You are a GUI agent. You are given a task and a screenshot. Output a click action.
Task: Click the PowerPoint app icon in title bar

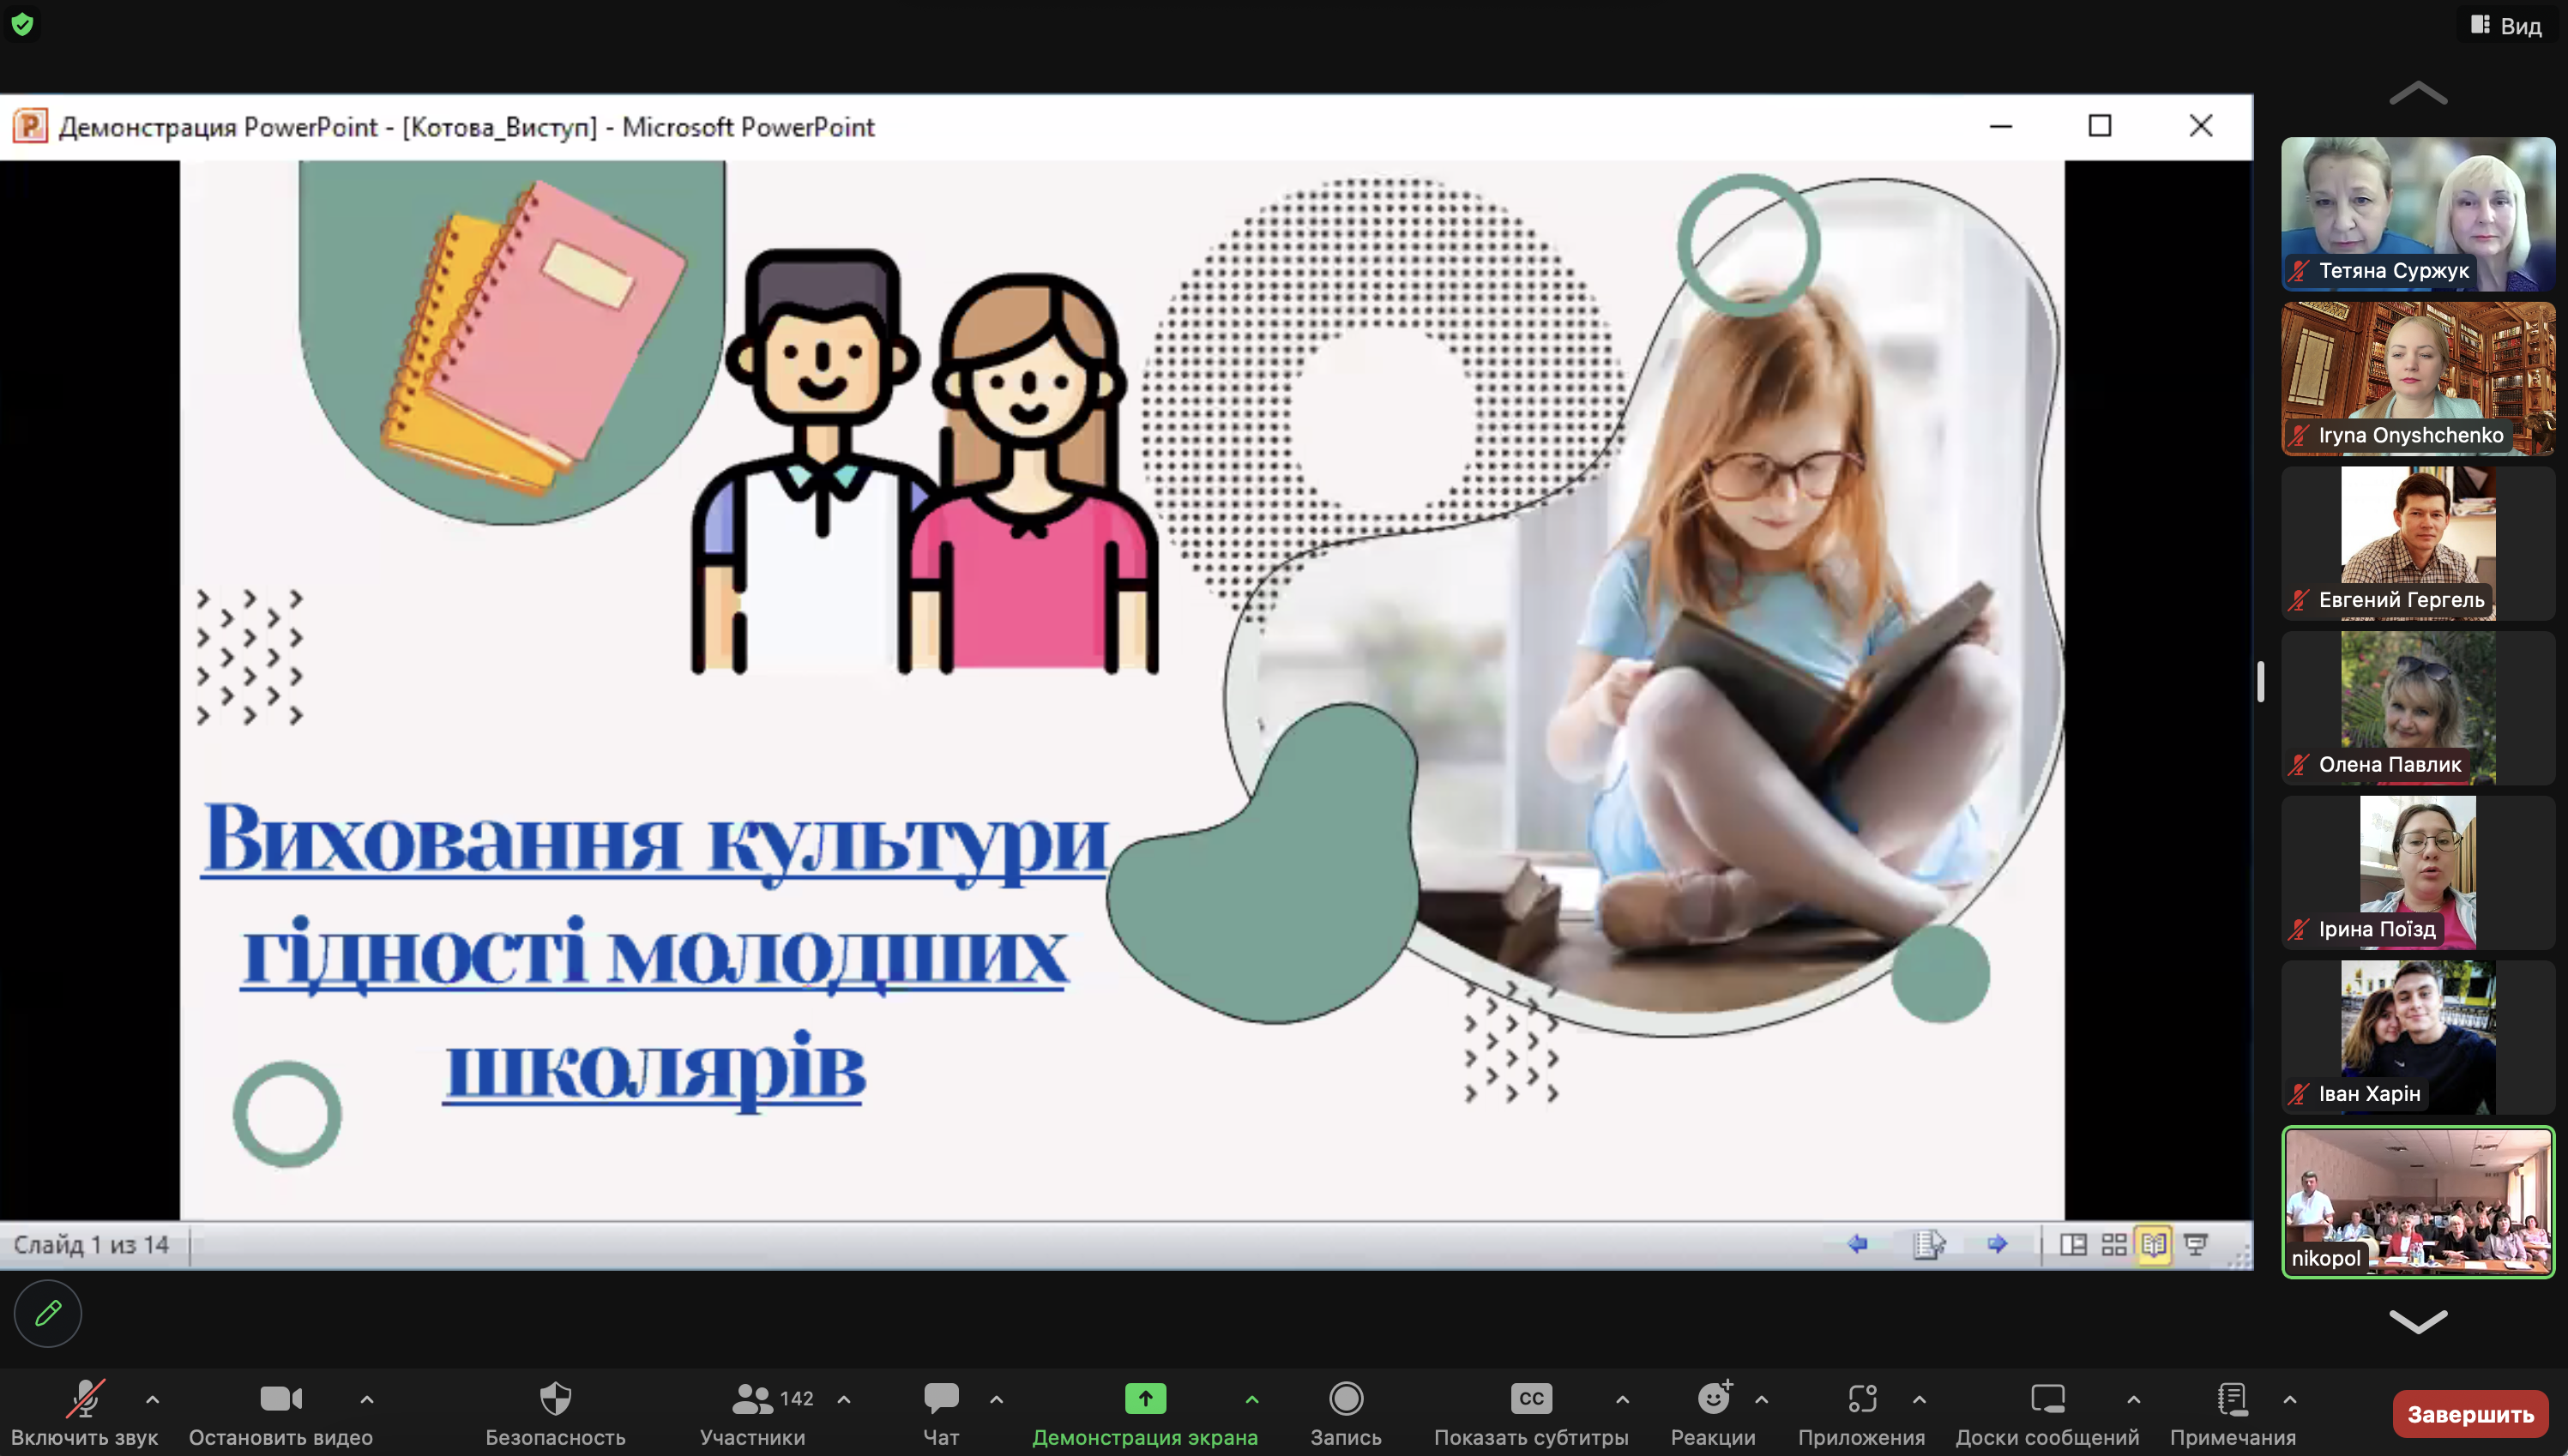pyautogui.click(x=30, y=126)
